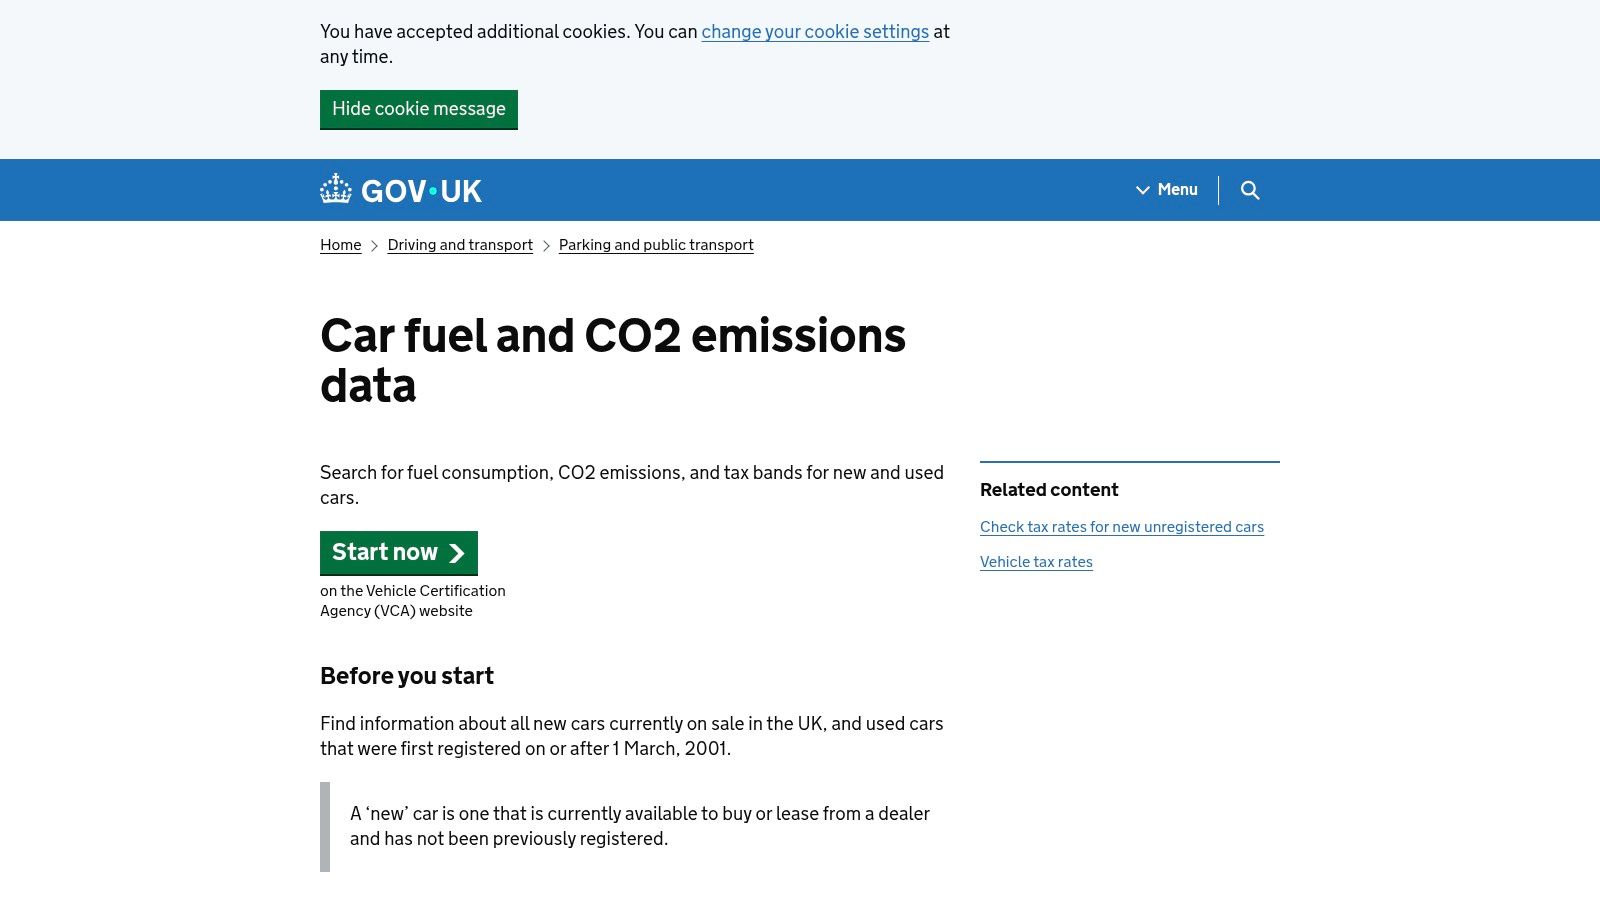Follow the Vehicle tax rates link
The image size is (1600, 900).
(x=1036, y=562)
